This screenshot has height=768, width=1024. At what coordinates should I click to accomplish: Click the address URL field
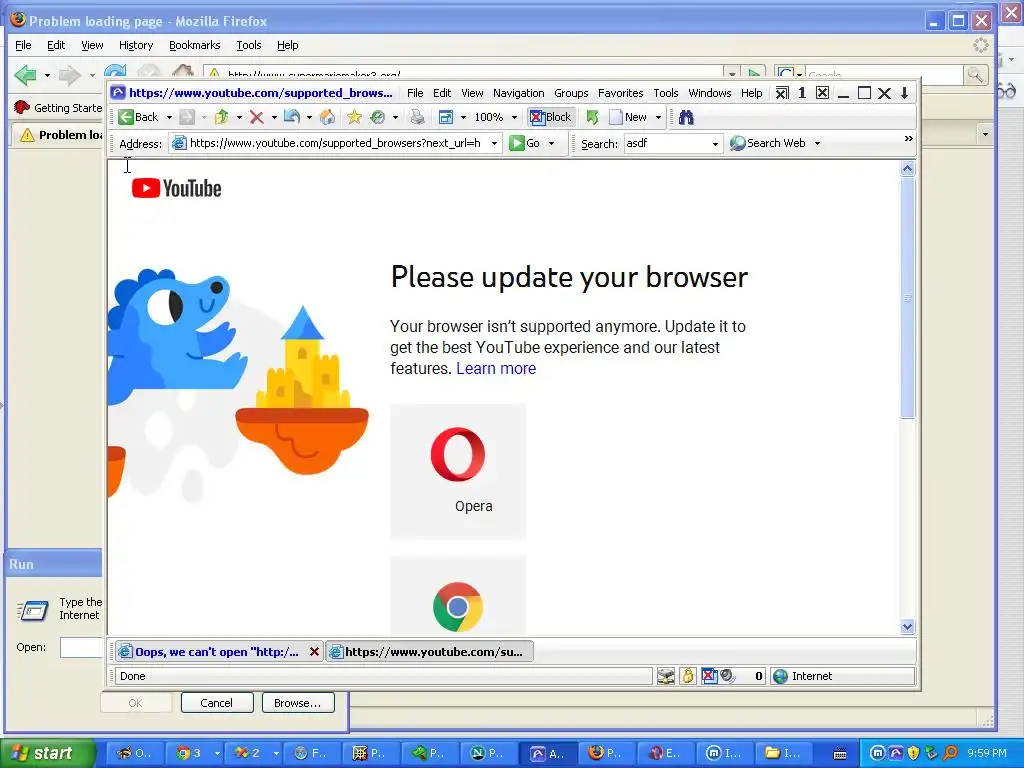(335, 143)
